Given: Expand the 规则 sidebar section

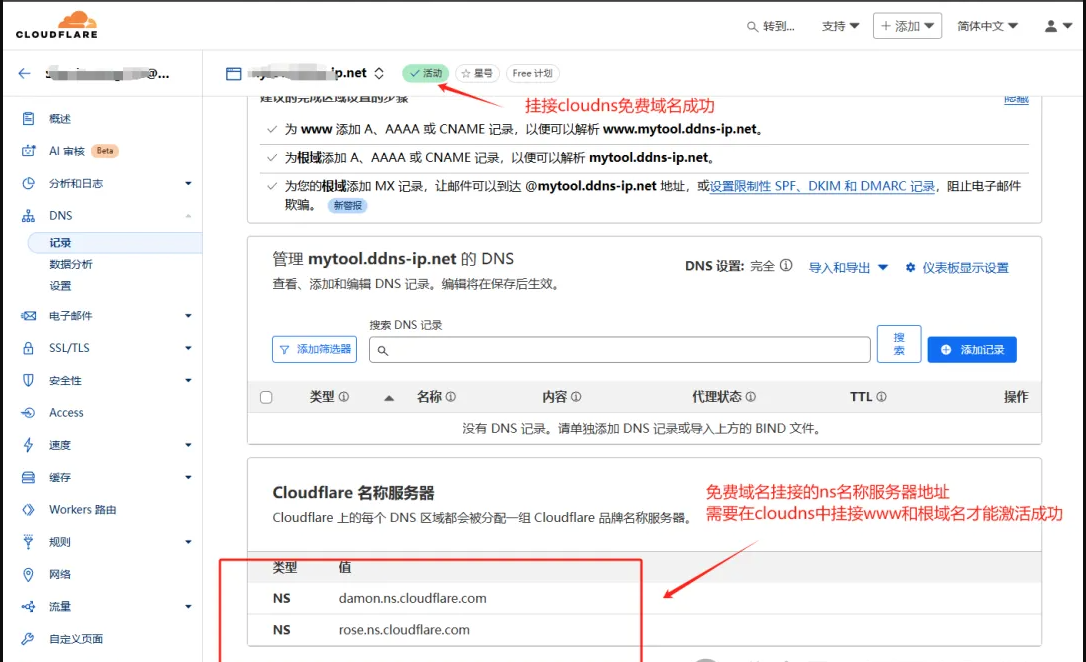Looking at the screenshot, I should click(188, 542).
